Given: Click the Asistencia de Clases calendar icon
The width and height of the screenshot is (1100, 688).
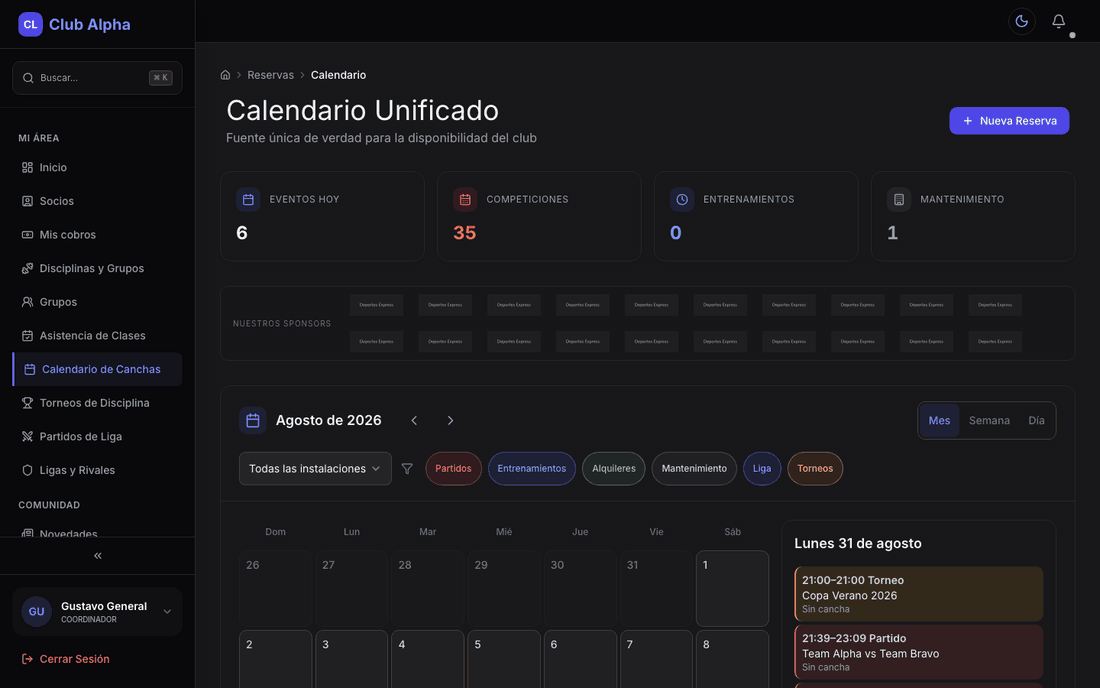Looking at the screenshot, I should point(27,336).
